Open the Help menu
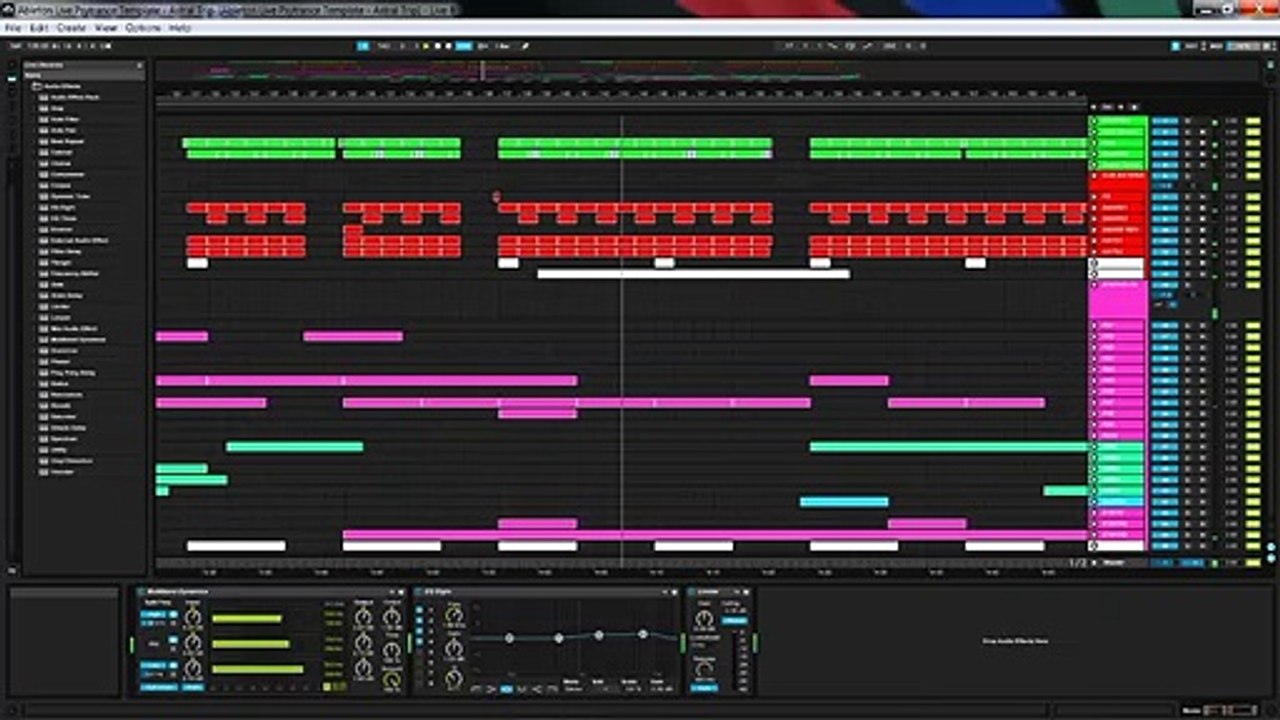The width and height of the screenshot is (1280, 720). pyautogui.click(x=180, y=28)
